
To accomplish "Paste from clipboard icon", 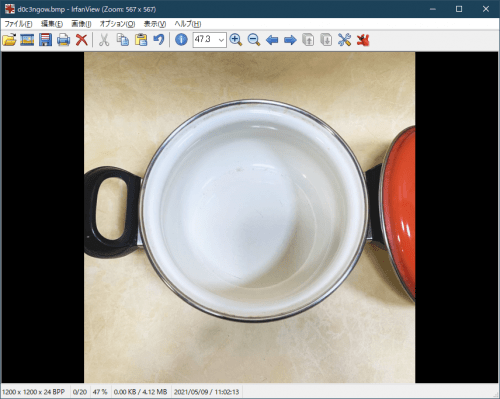I will click(x=141, y=40).
